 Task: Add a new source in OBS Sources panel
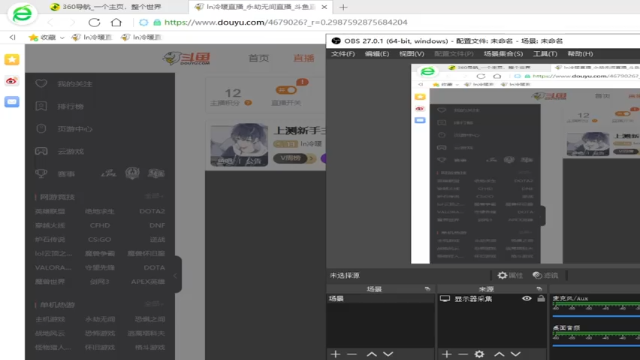click(x=447, y=354)
